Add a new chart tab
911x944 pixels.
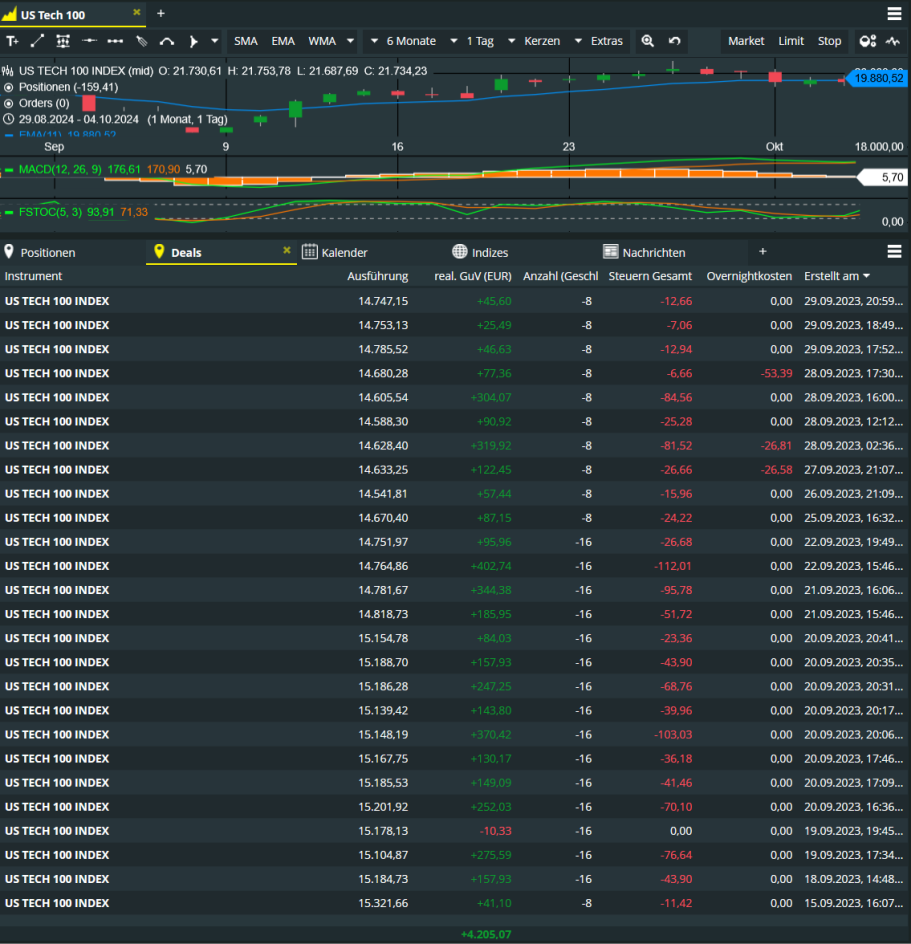161,13
